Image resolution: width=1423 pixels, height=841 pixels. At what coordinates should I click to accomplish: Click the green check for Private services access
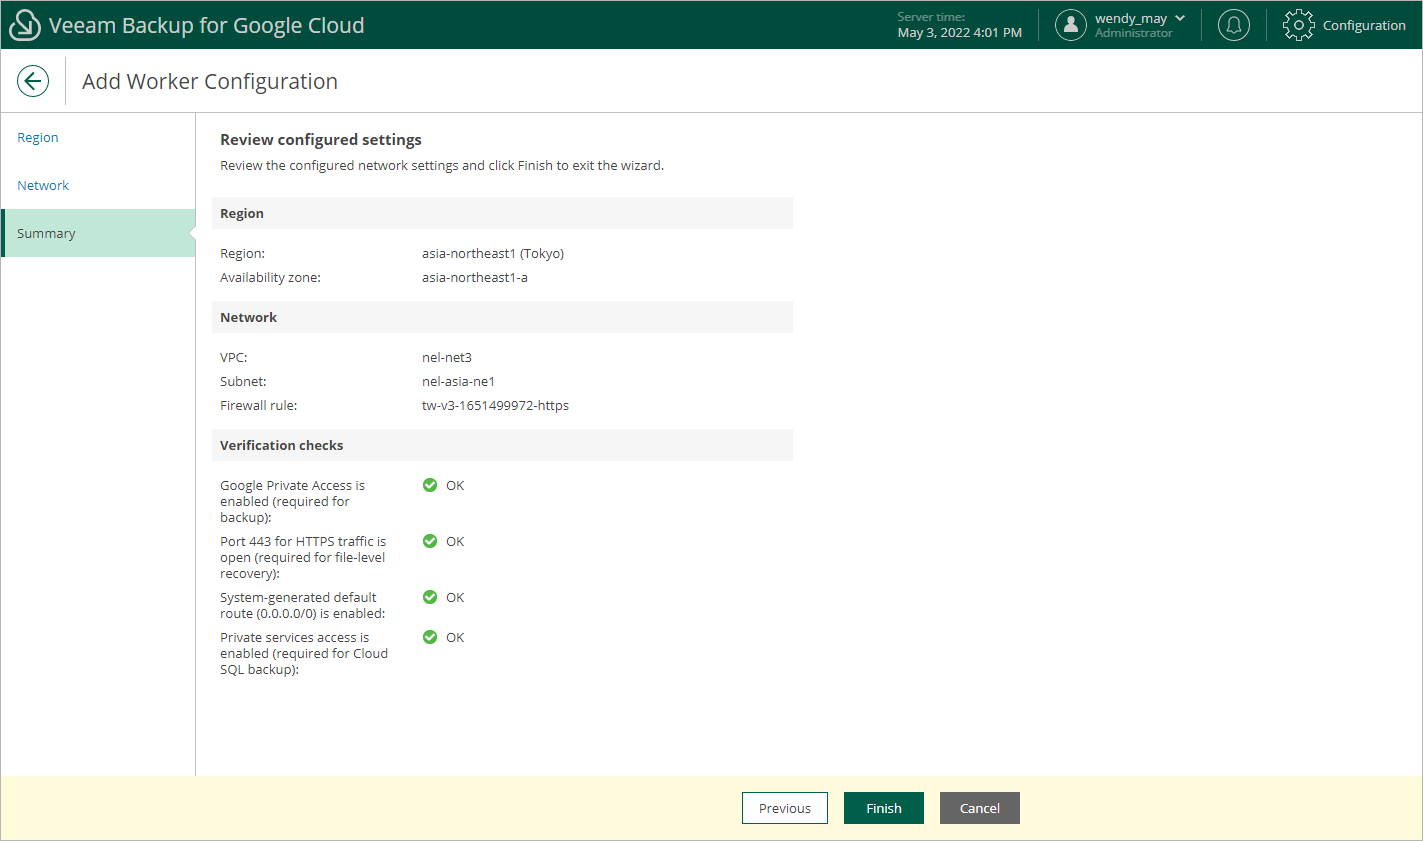pyautogui.click(x=430, y=637)
